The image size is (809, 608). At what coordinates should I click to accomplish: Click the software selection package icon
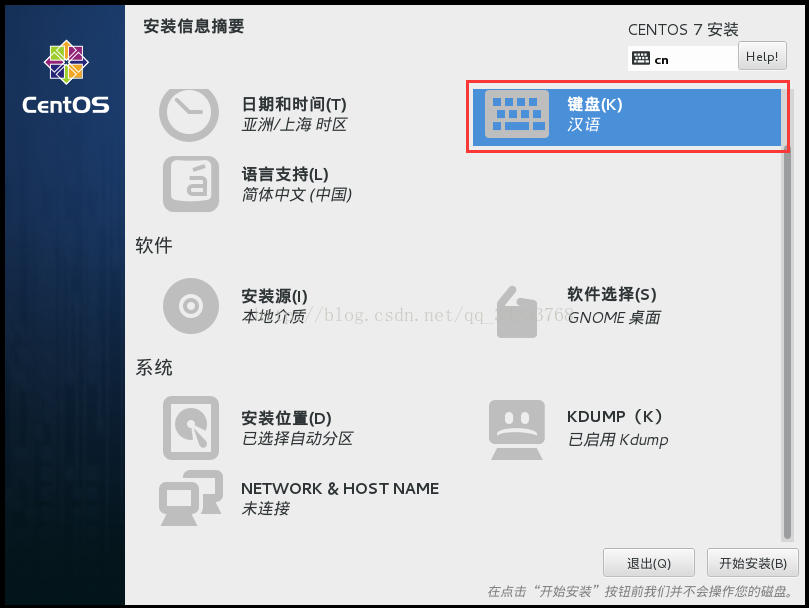tap(516, 312)
